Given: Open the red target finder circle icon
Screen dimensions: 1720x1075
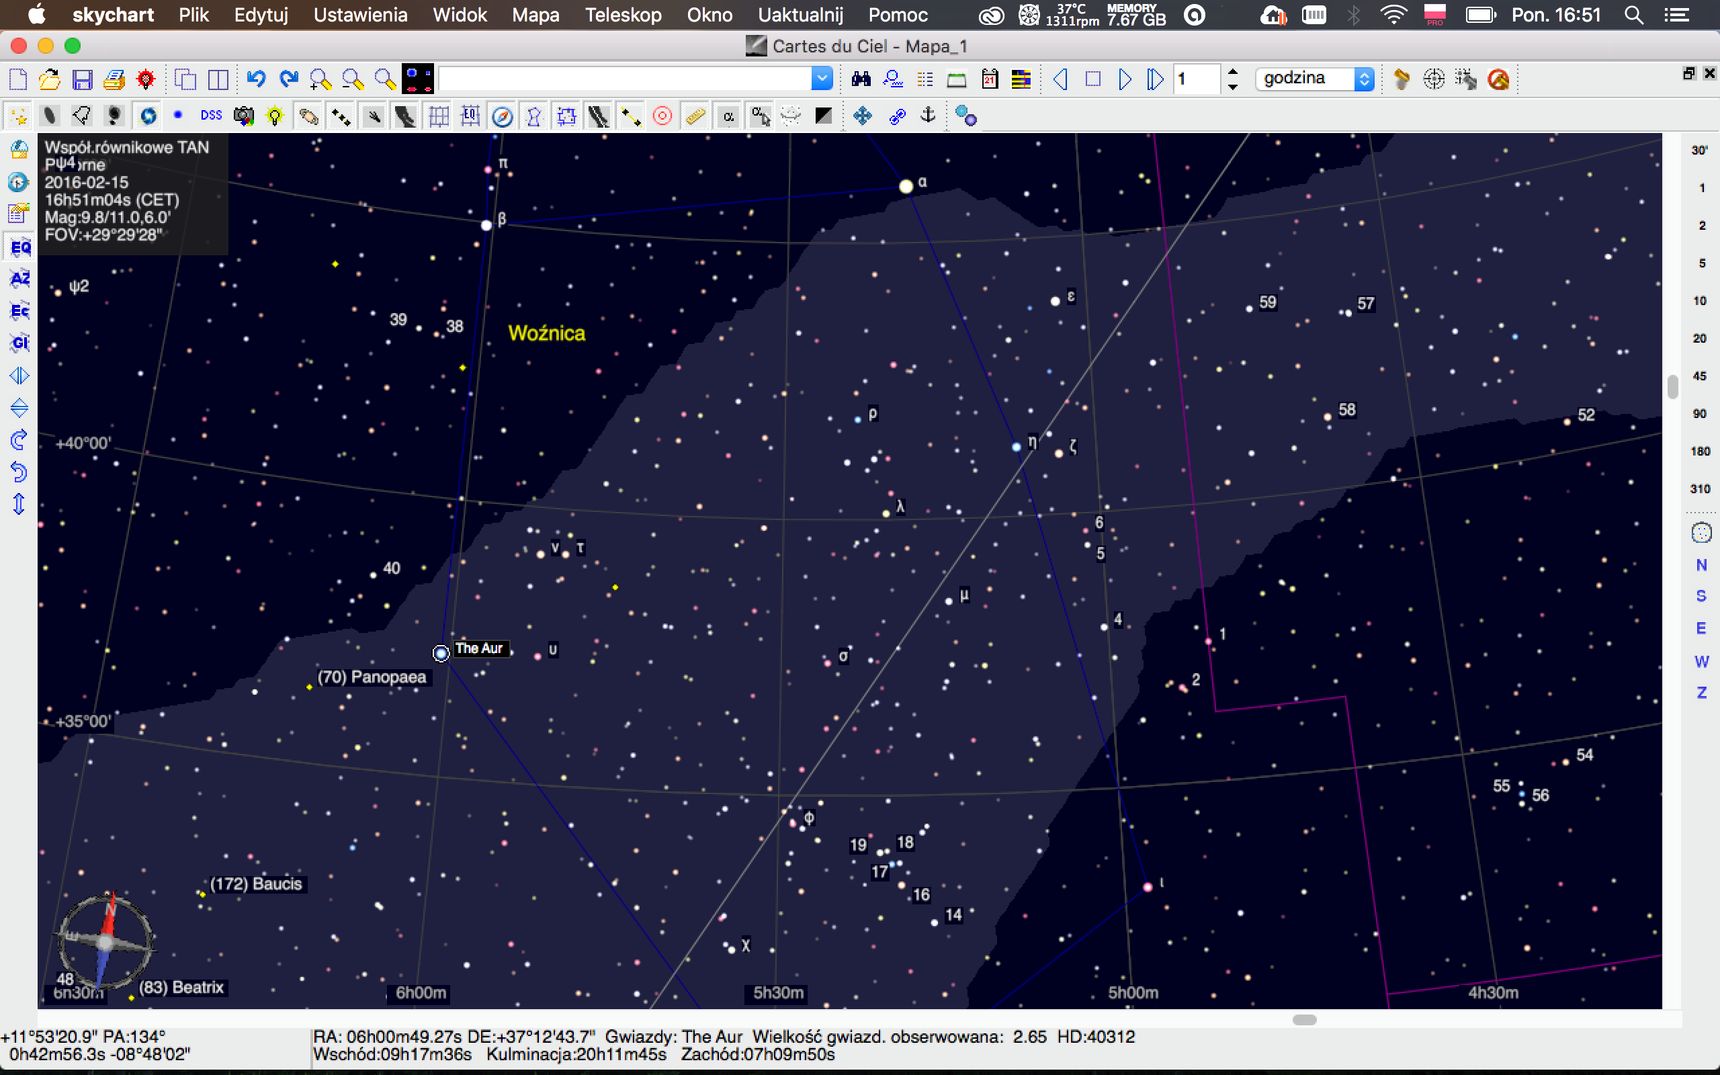Looking at the screenshot, I should click(662, 117).
